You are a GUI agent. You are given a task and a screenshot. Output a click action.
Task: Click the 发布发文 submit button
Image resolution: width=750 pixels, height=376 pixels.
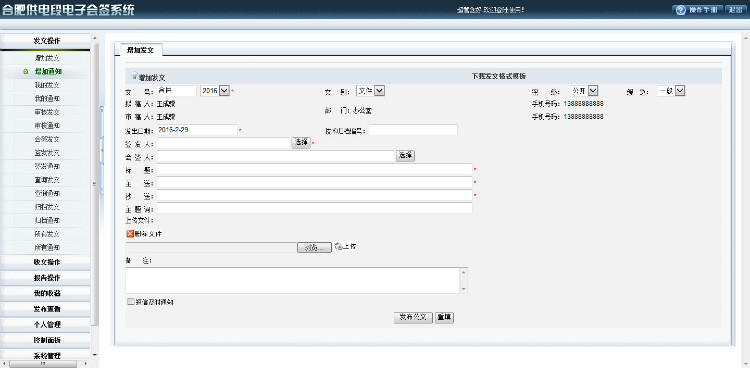click(x=413, y=318)
